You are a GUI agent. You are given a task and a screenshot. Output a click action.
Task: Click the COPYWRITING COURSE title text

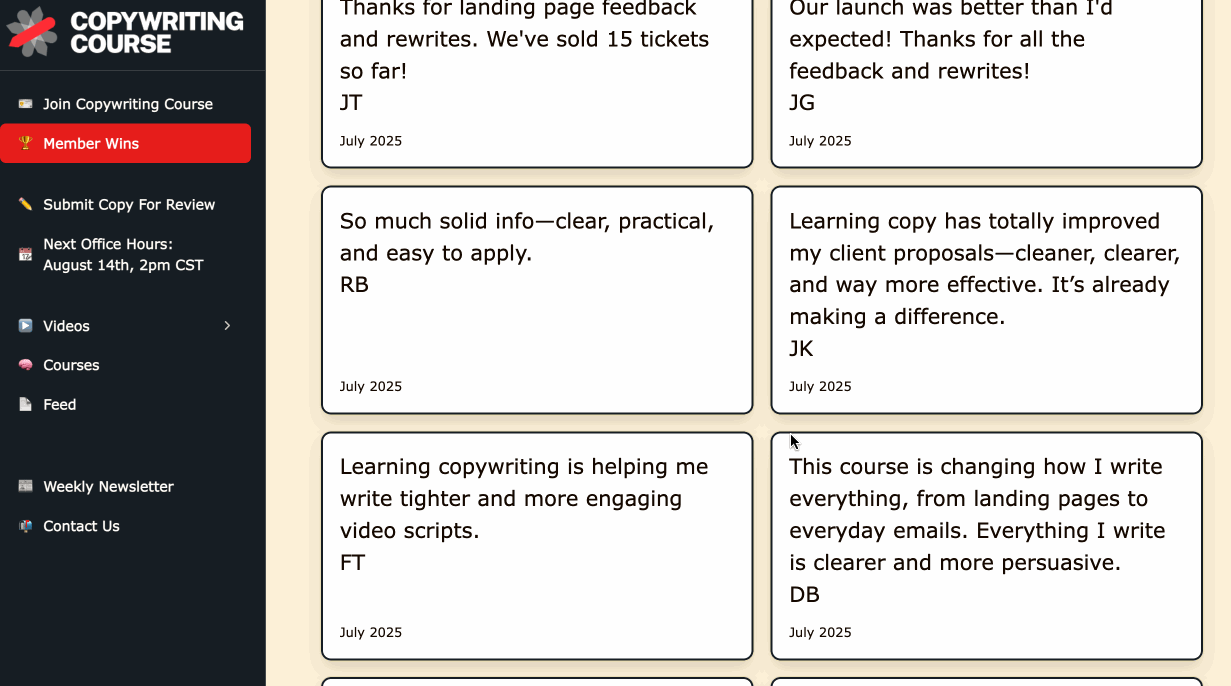click(x=157, y=33)
